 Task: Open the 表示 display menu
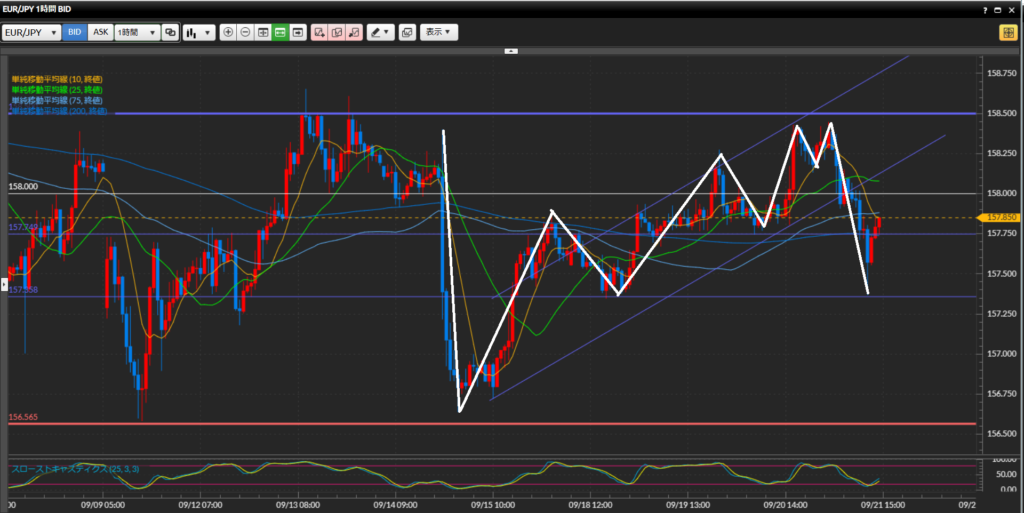click(x=439, y=32)
